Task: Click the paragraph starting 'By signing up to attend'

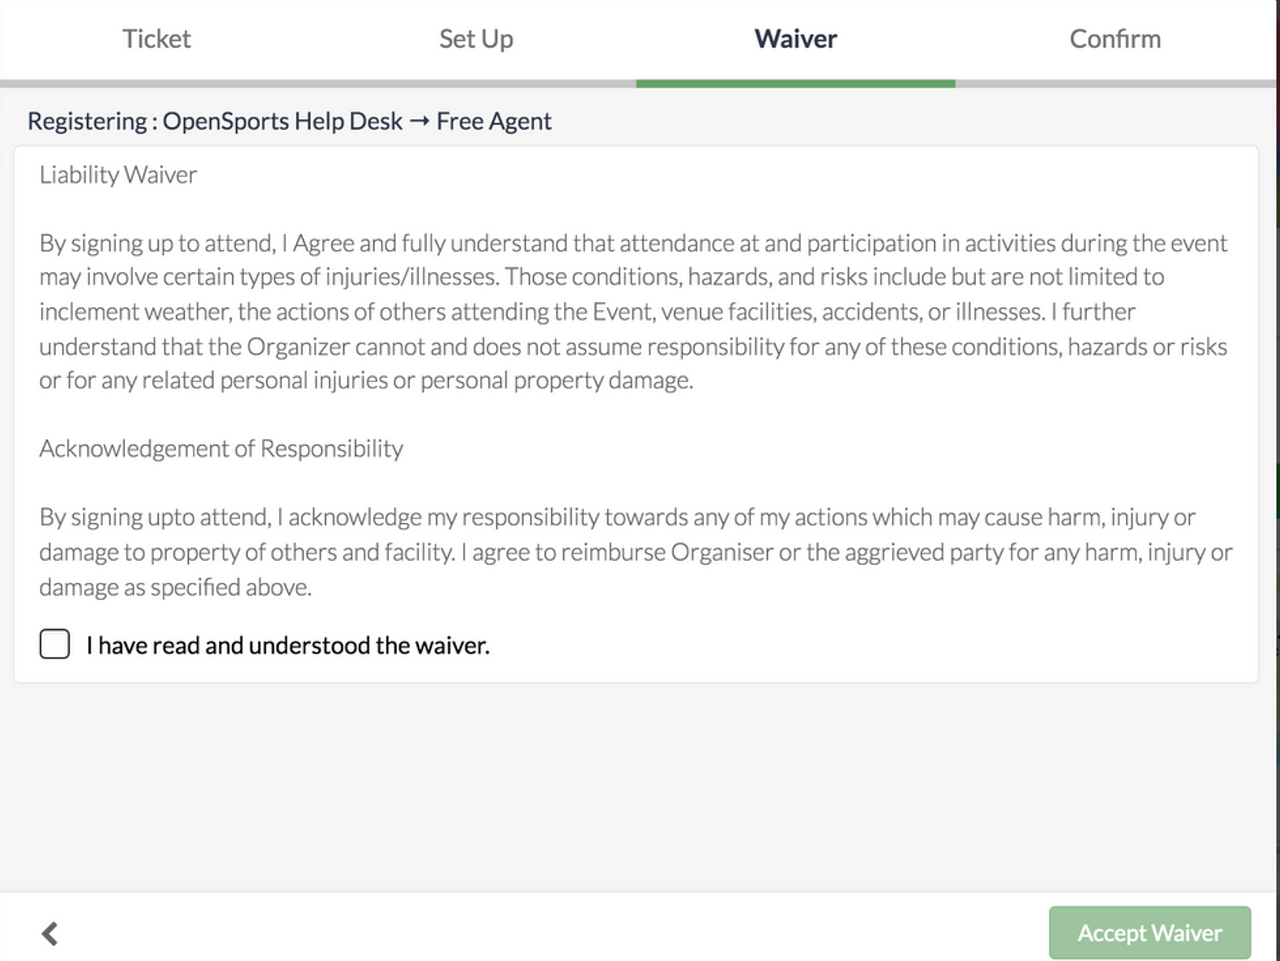Action: (x=633, y=311)
